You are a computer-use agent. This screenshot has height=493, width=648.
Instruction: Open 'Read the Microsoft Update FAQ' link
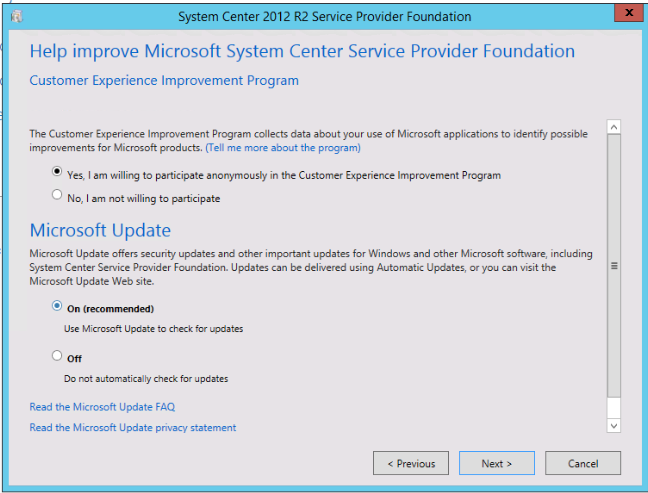(102, 407)
